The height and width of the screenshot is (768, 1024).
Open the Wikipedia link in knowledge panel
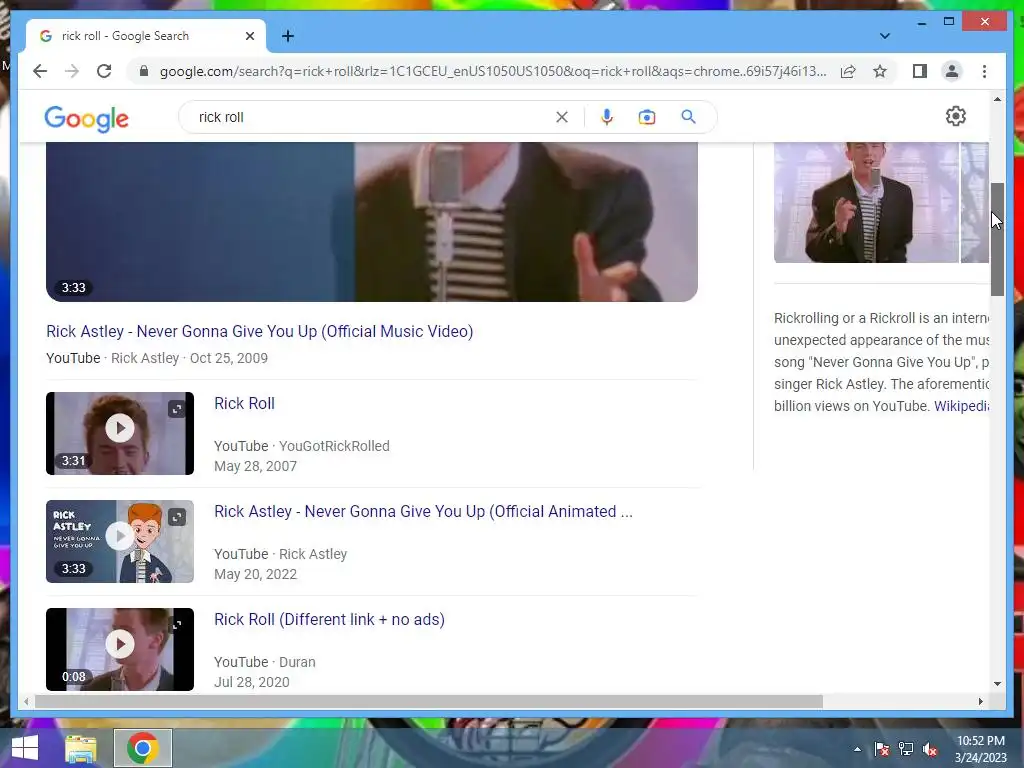click(961, 406)
